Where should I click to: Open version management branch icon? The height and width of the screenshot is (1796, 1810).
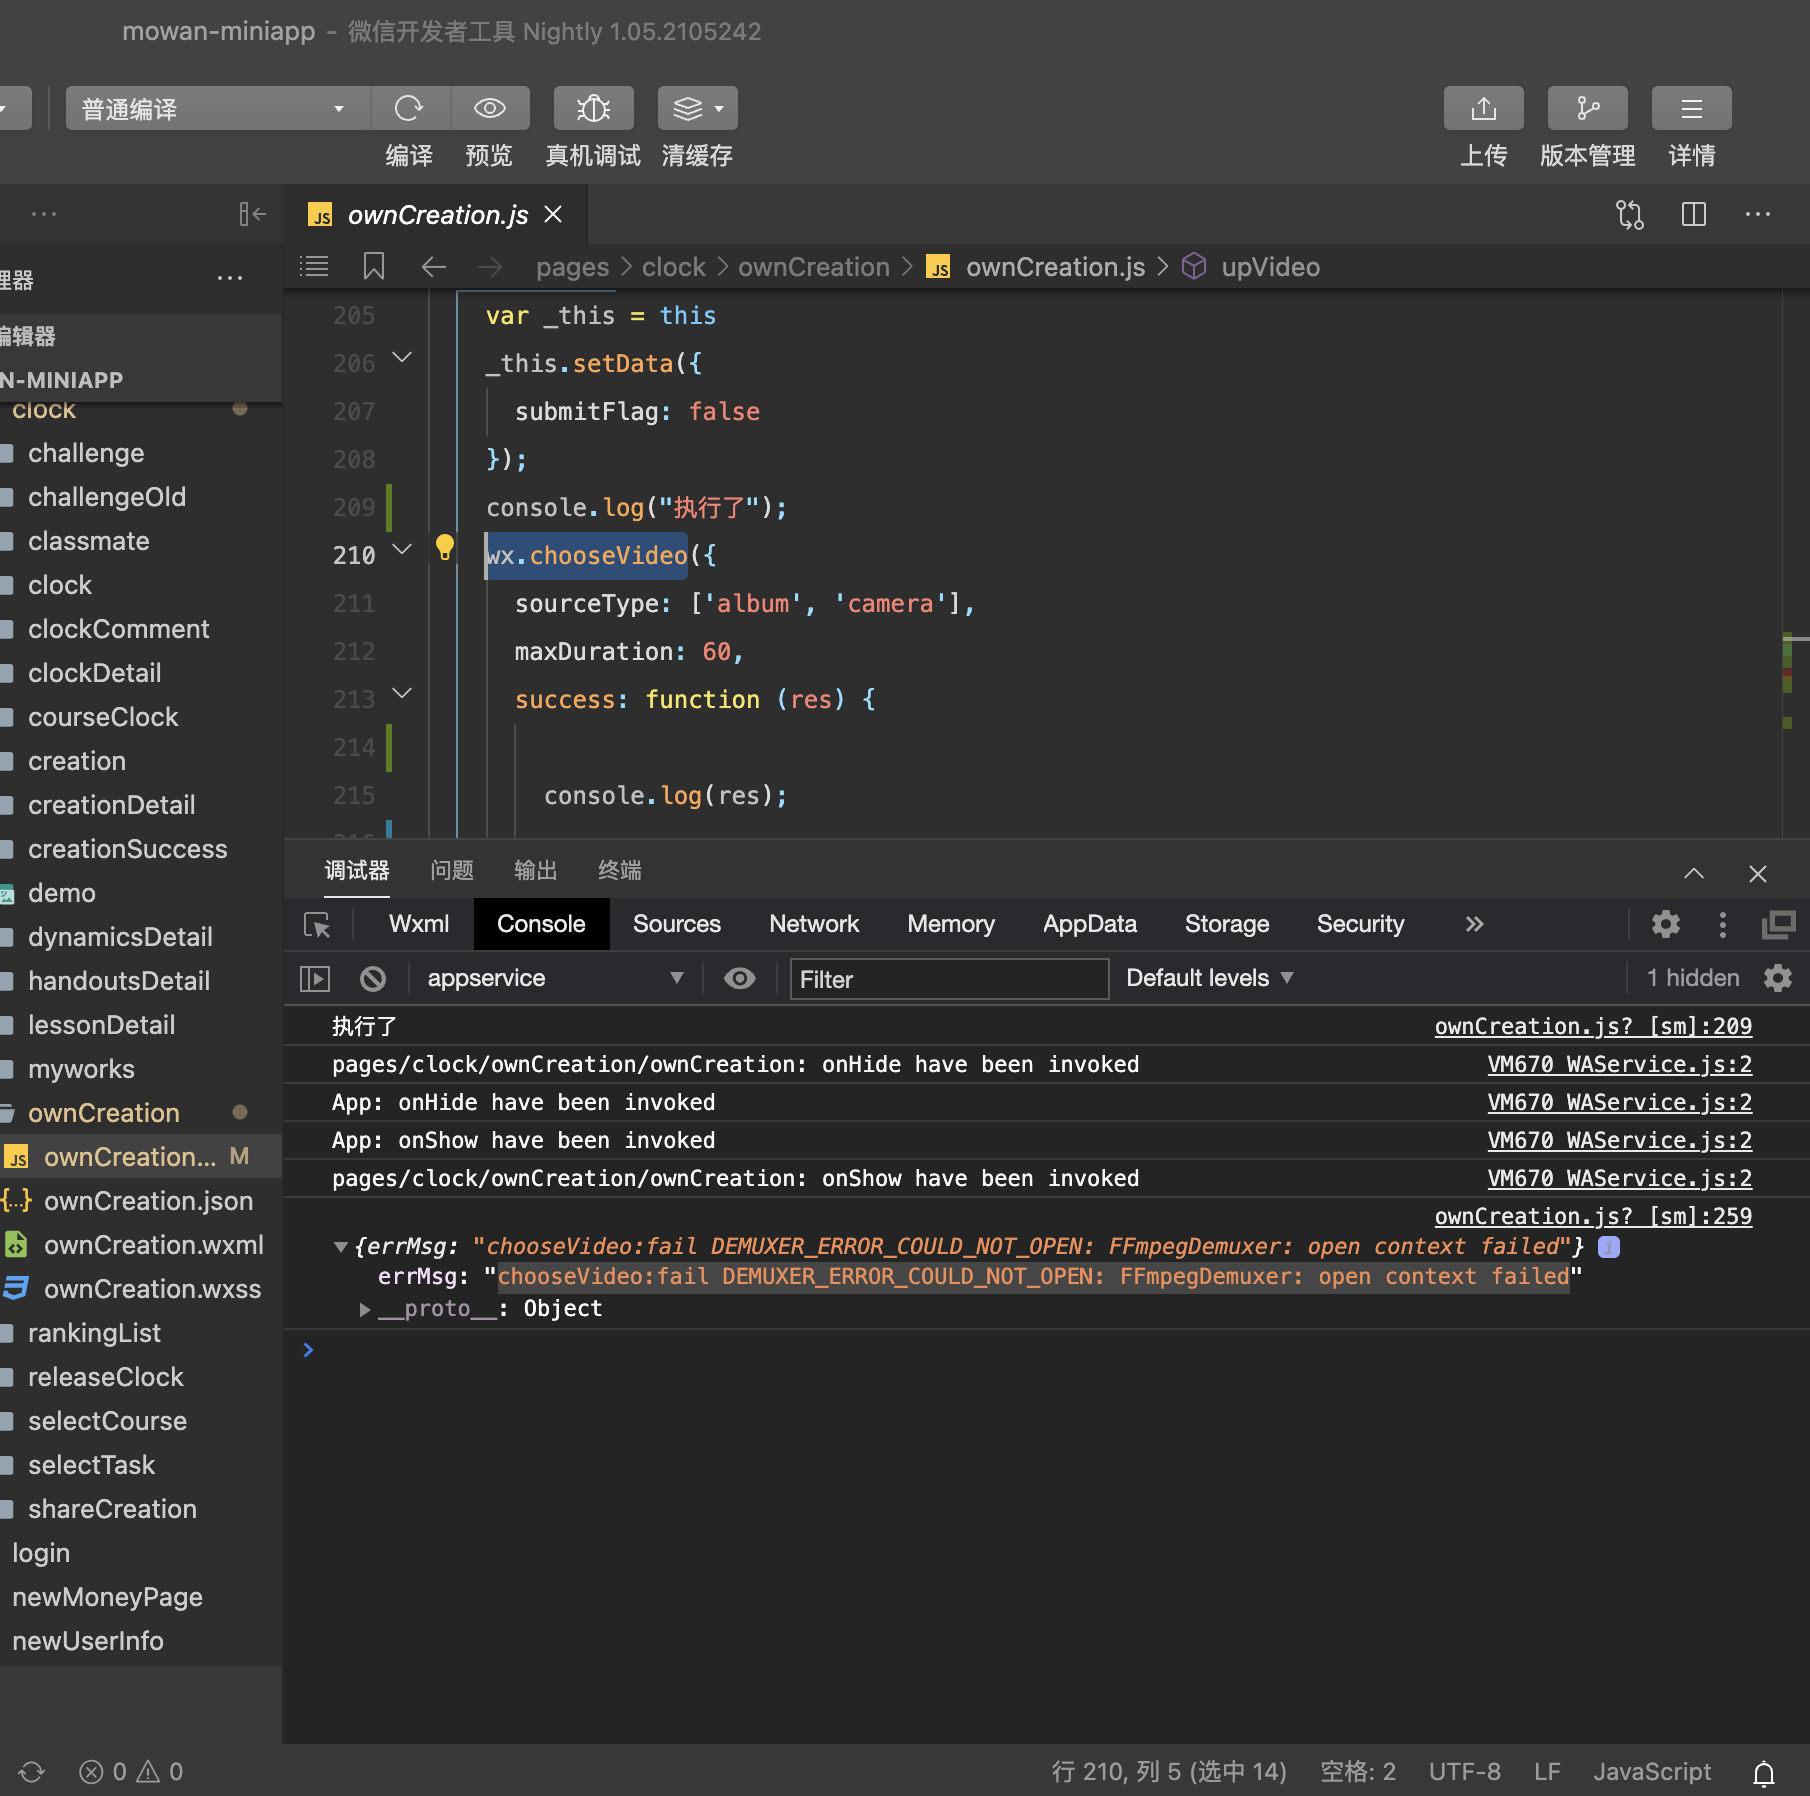[x=1587, y=108]
